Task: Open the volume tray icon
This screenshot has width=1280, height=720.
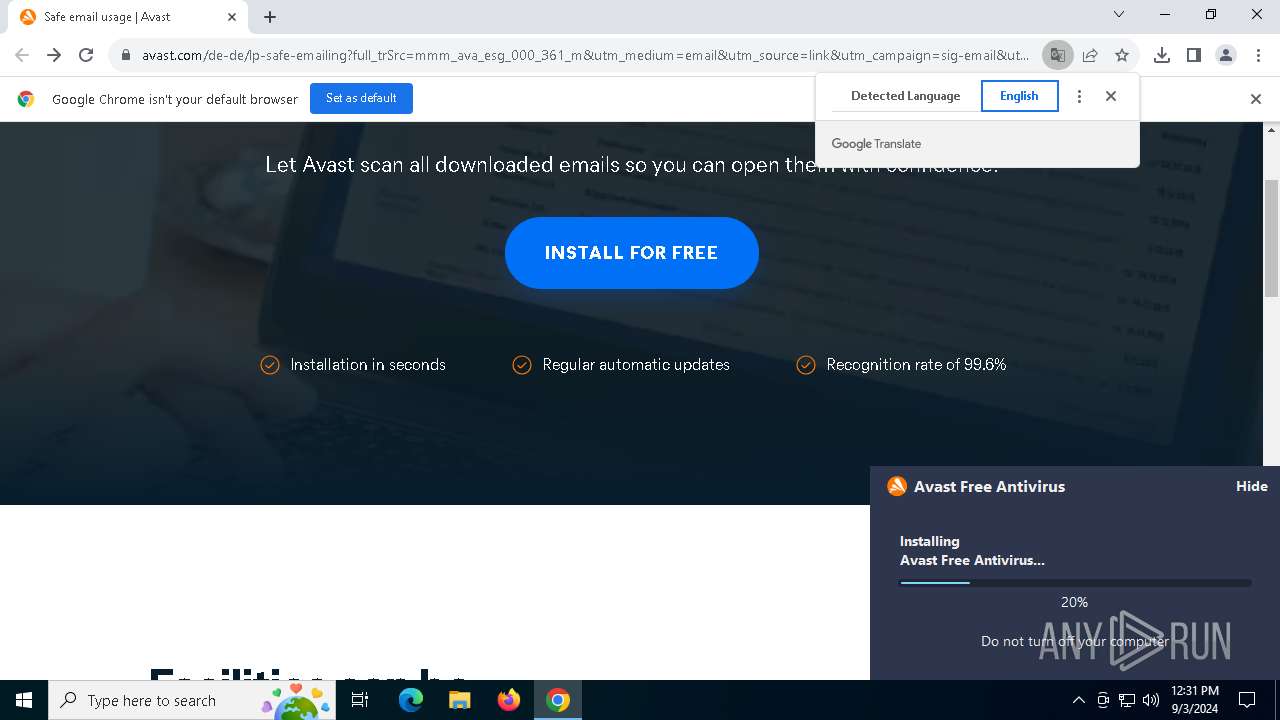Action: tap(1151, 700)
